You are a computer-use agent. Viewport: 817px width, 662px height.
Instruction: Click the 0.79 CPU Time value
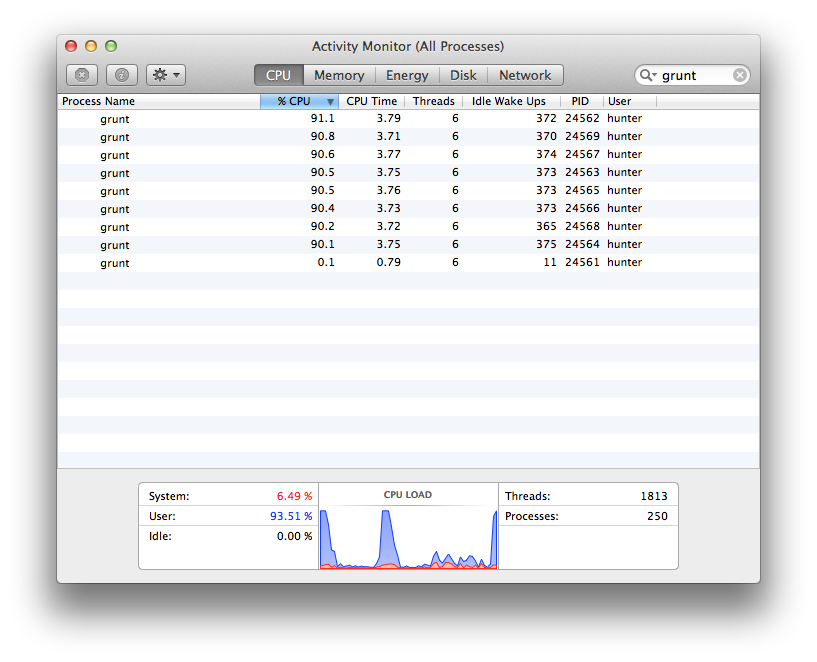[x=389, y=262]
